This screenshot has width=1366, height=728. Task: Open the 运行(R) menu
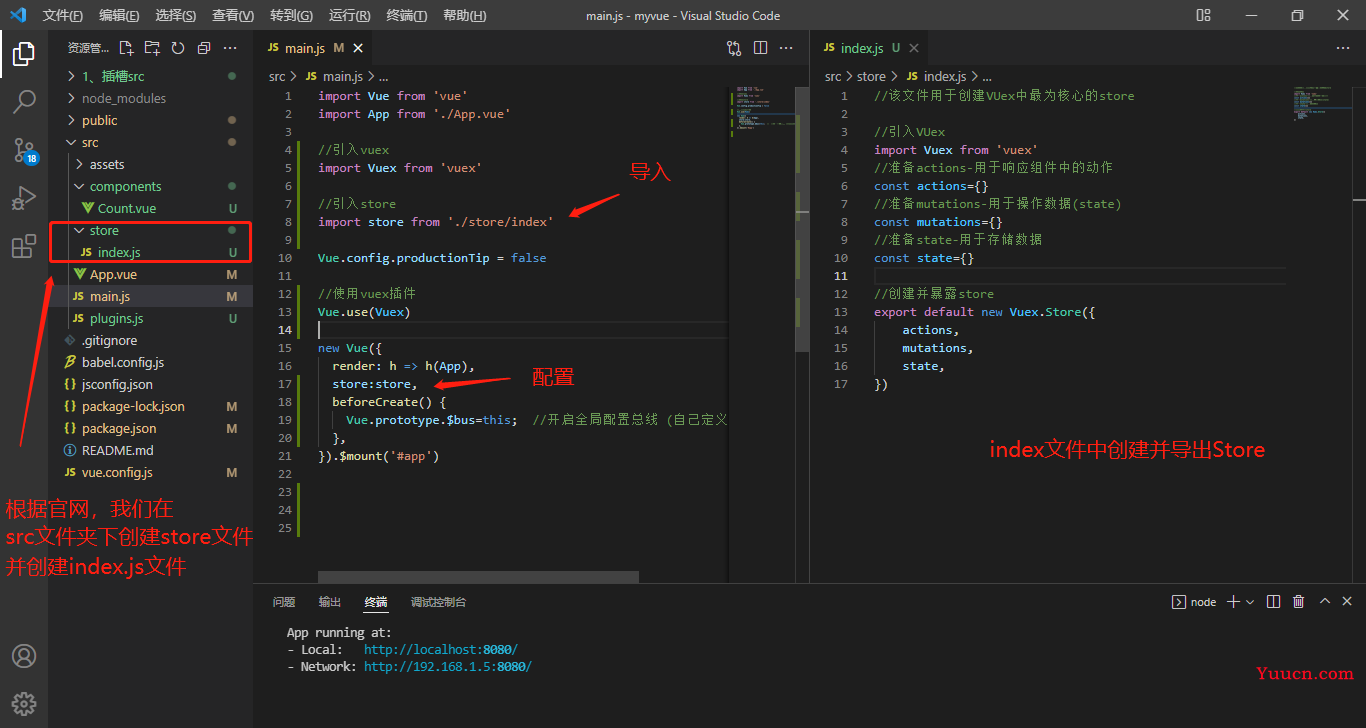(349, 15)
